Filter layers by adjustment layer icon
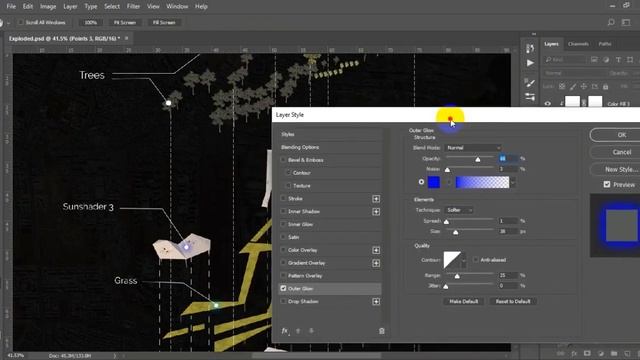The image size is (640, 360). point(606,60)
